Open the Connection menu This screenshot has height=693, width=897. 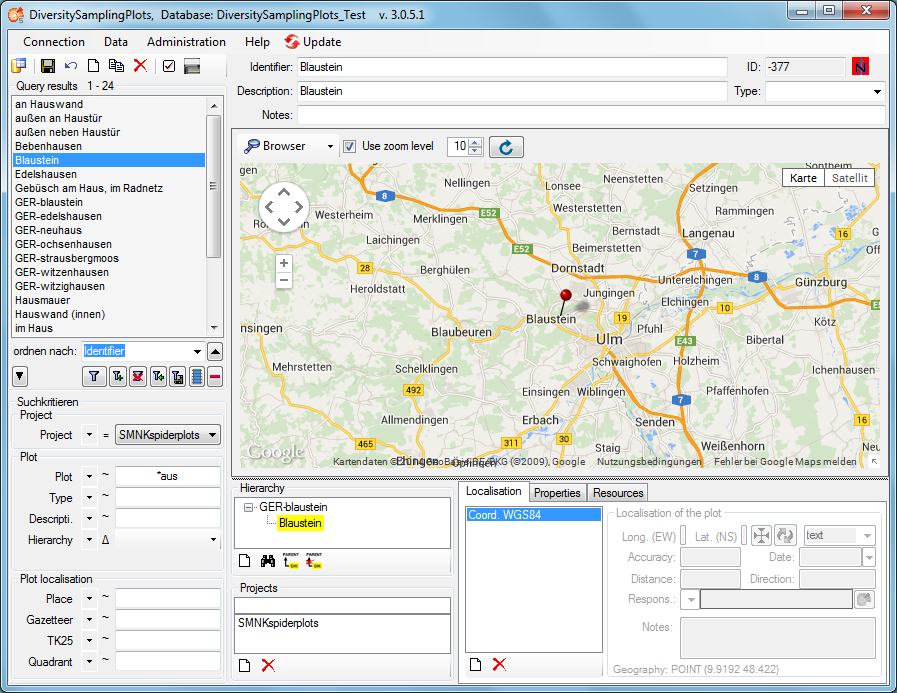(54, 42)
